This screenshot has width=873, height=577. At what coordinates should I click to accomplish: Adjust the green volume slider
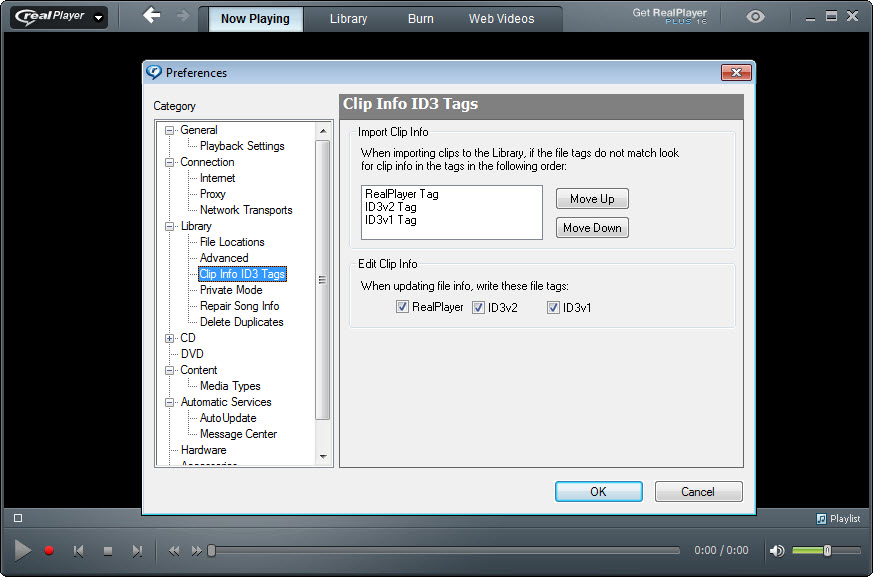click(826, 551)
